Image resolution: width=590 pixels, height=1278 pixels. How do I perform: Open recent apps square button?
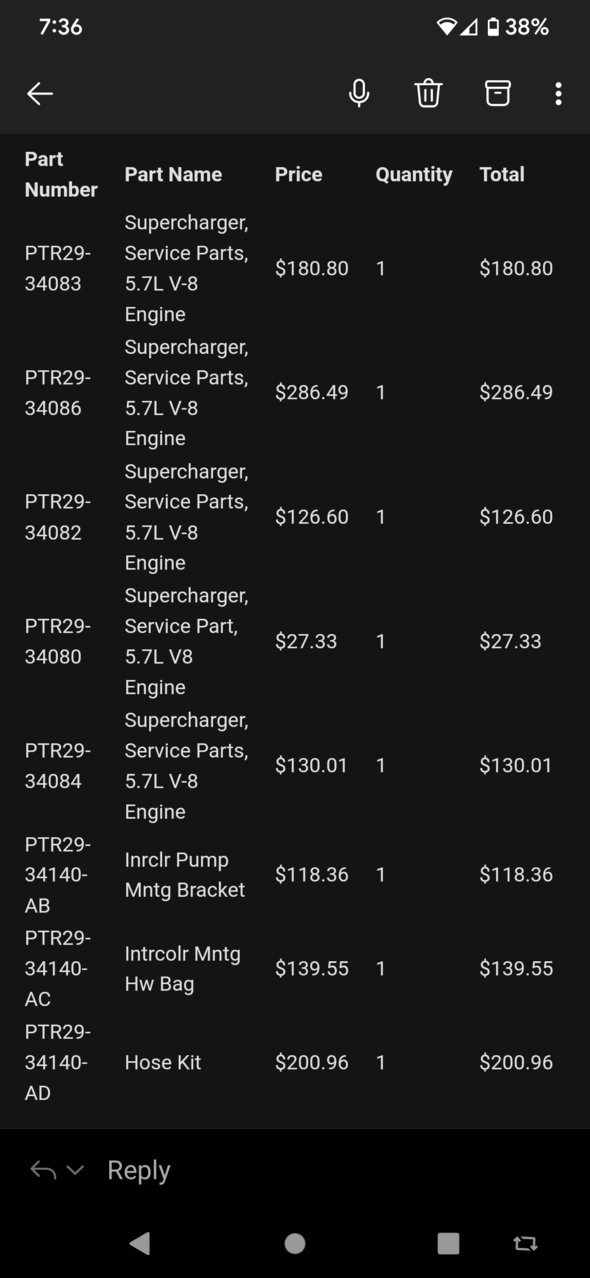[x=448, y=1243]
